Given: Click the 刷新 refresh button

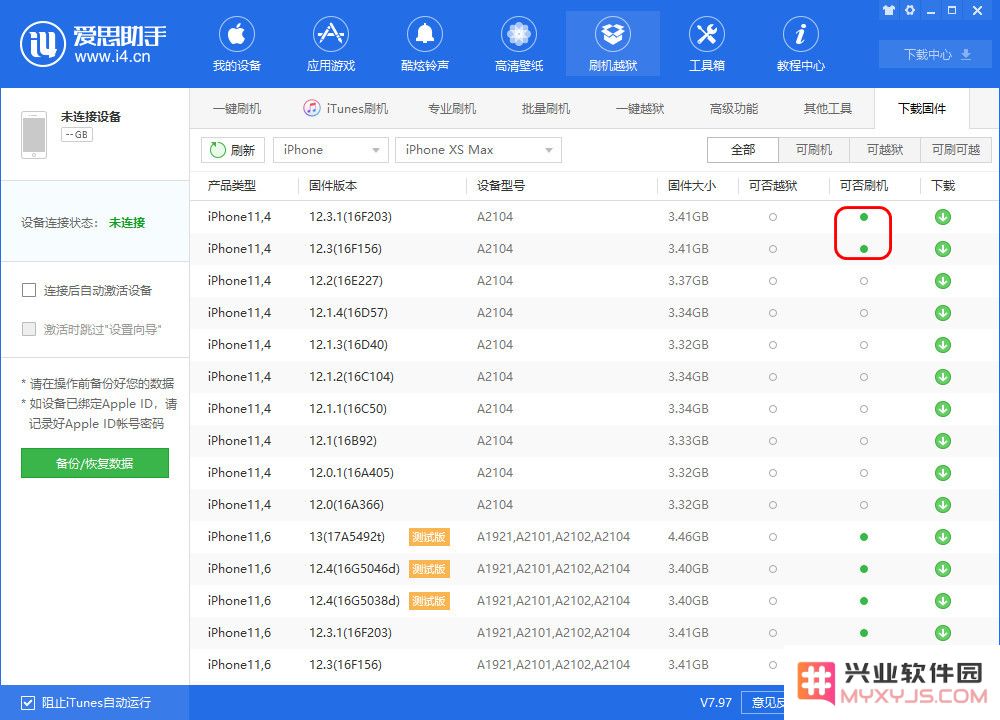Looking at the screenshot, I should point(233,150).
